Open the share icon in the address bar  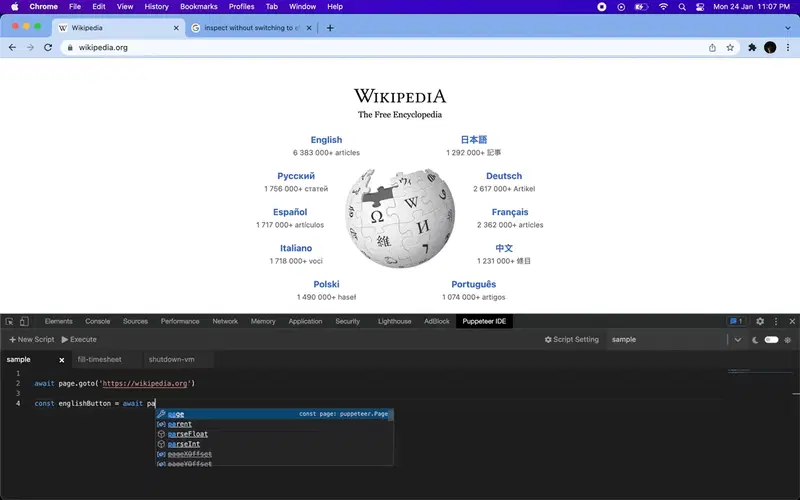tap(712, 47)
